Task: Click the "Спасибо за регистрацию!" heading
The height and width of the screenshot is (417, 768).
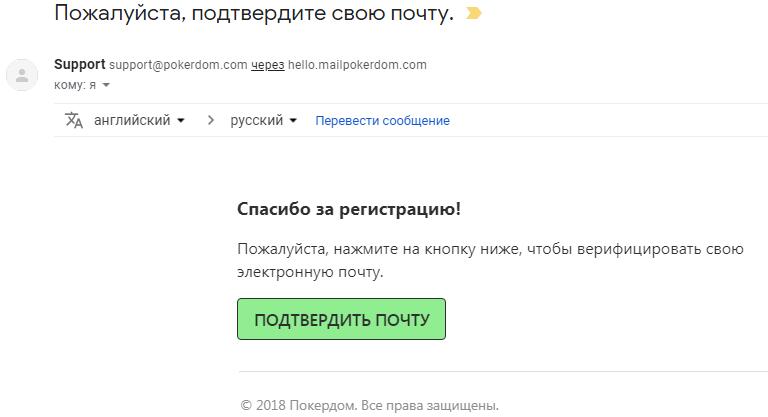Action: point(349,209)
